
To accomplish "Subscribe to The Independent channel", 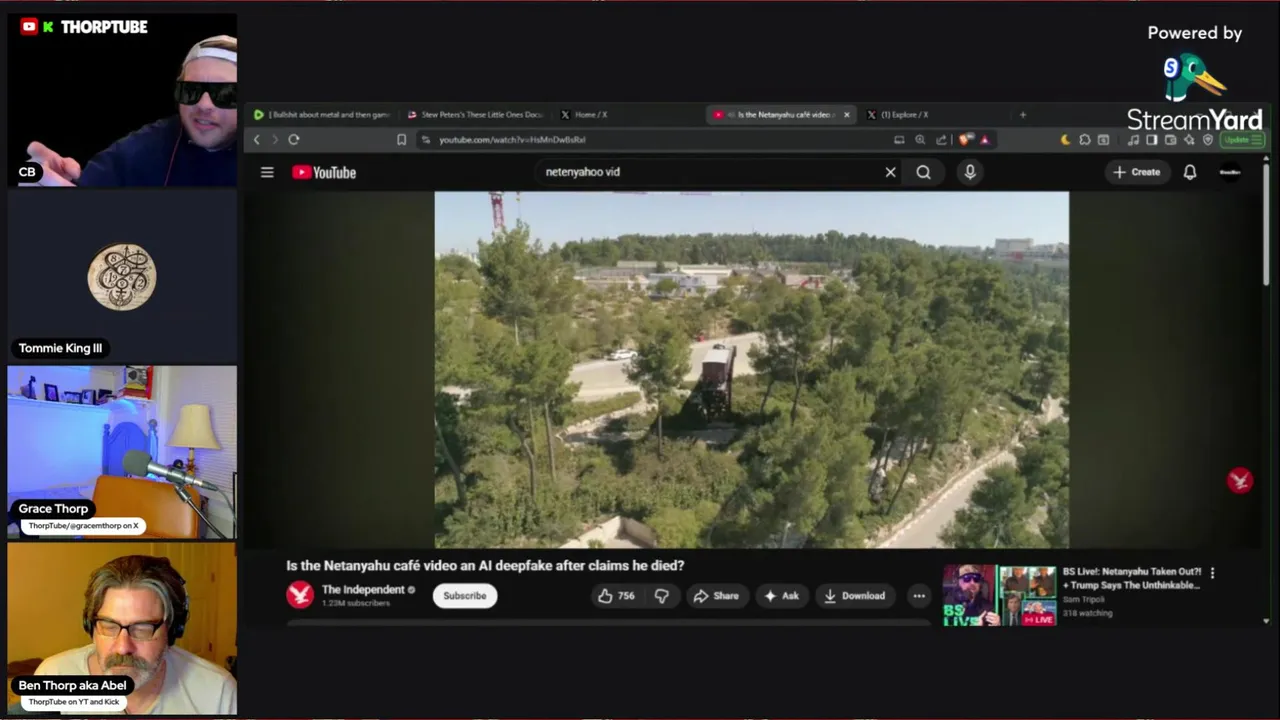I will pyautogui.click(x=464, y=596).
